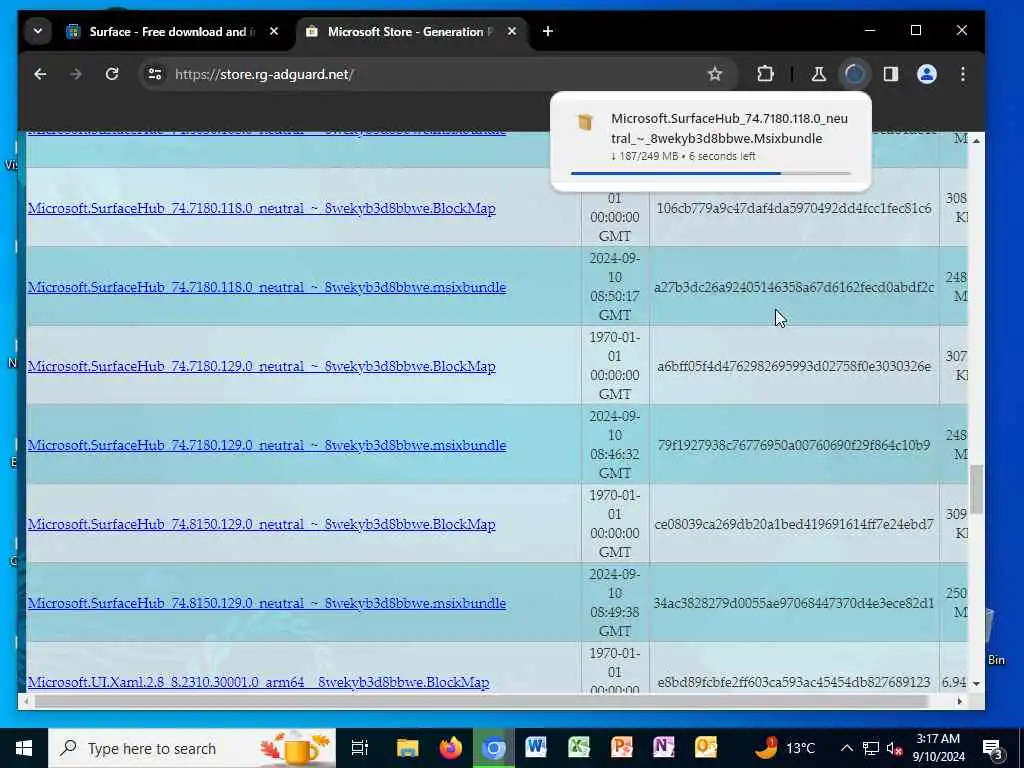Show hidden system tray icons
1024x768 pixels.
point(846,748)
